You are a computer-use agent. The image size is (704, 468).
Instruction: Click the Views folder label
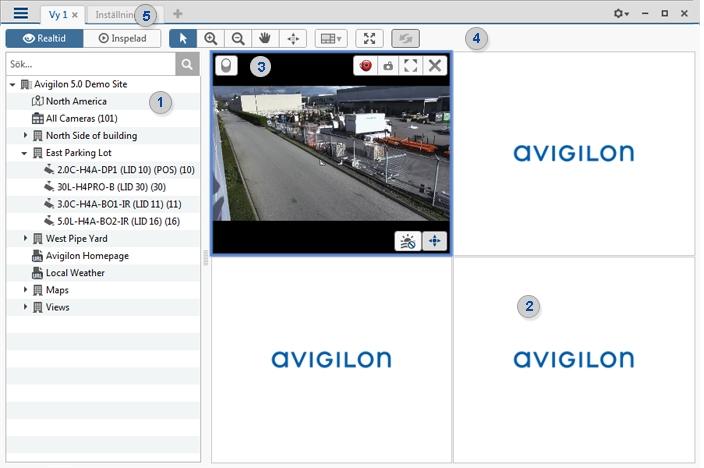click(x=57, y=307)
